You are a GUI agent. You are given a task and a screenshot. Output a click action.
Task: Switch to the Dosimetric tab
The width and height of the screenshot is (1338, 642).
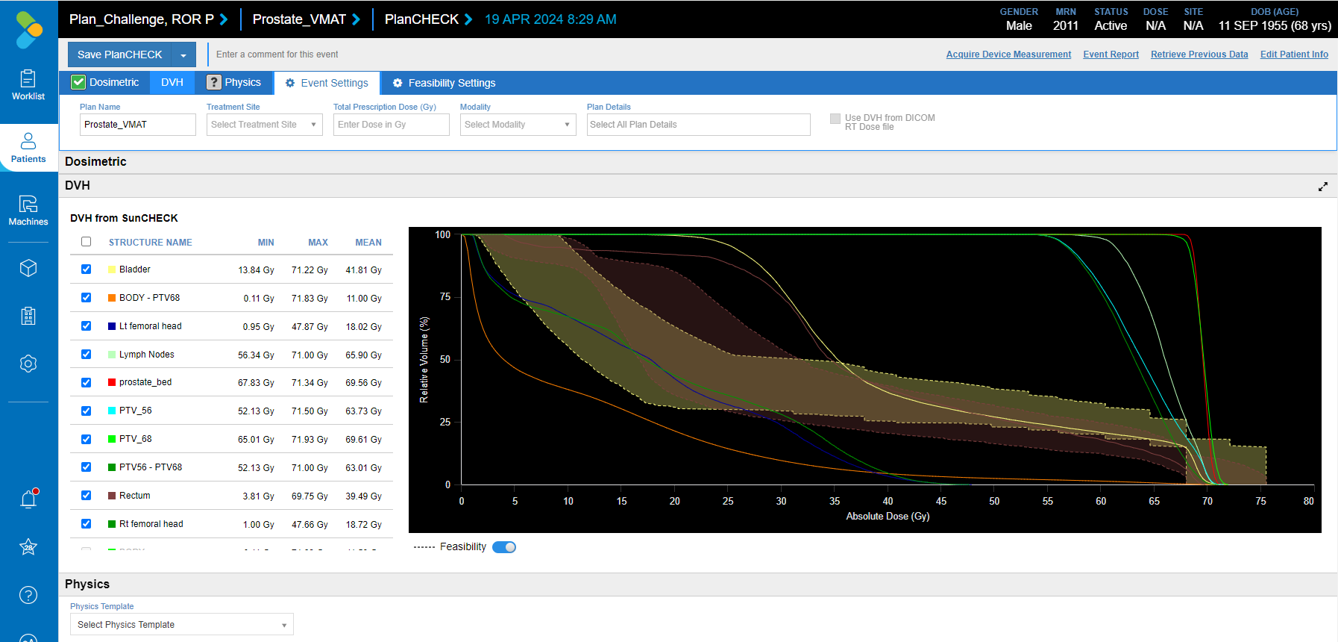pyautogui.click(x=105, y=83)
